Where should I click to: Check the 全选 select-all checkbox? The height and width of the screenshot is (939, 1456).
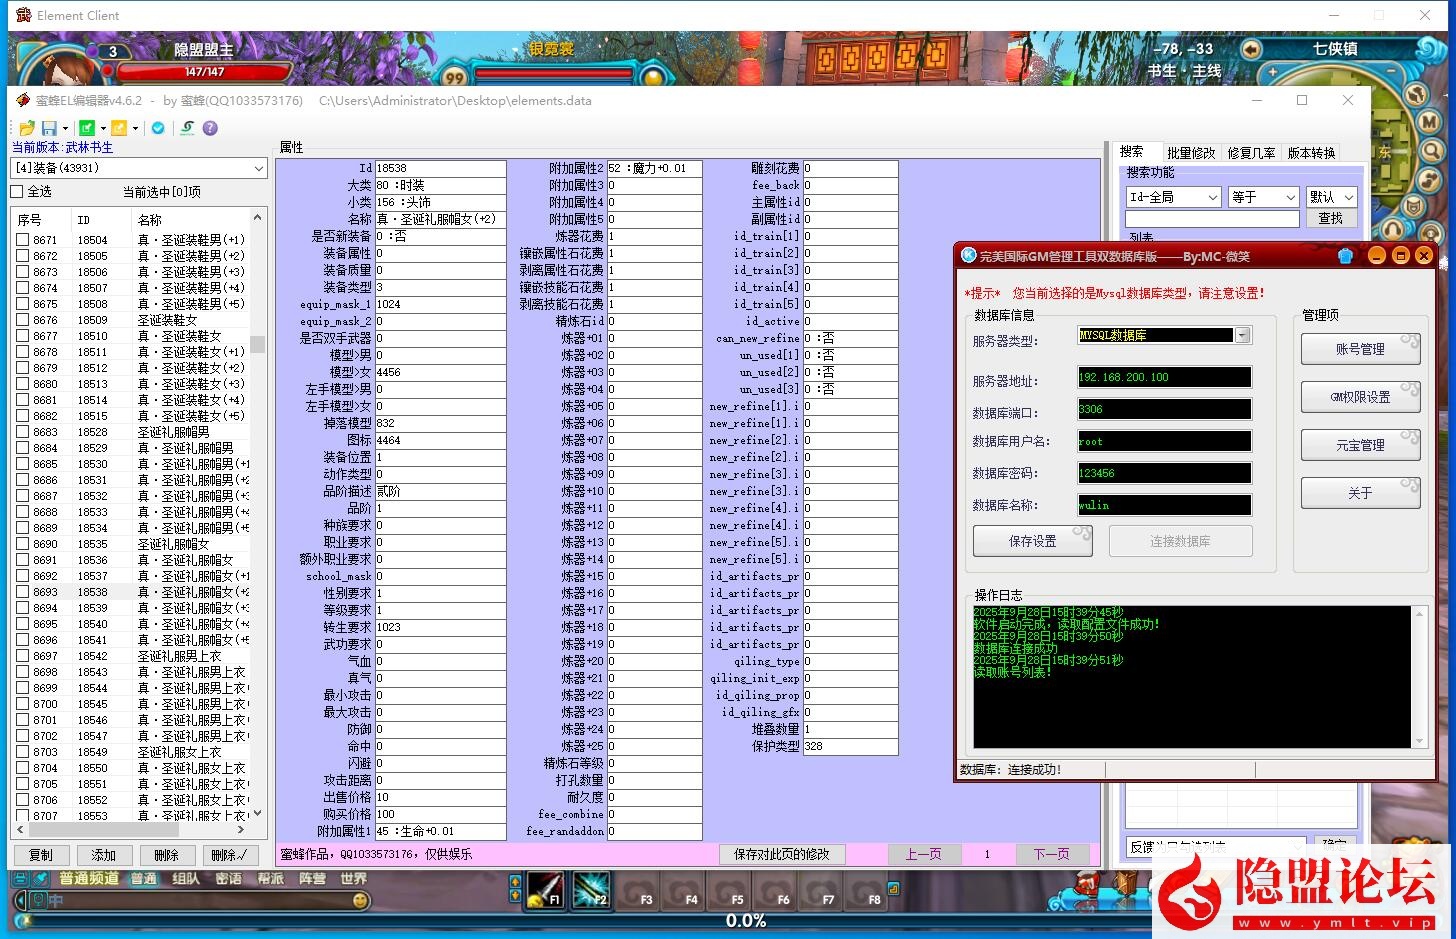click(x=17, y=192)
